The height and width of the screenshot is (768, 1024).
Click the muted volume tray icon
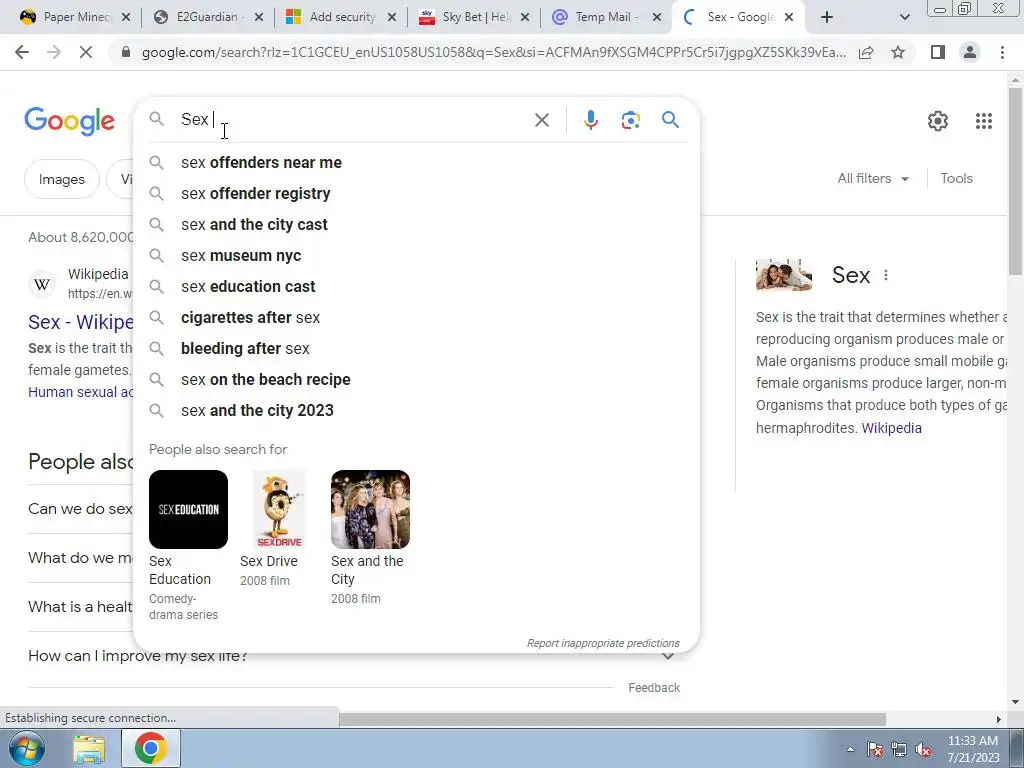(923, 749)
